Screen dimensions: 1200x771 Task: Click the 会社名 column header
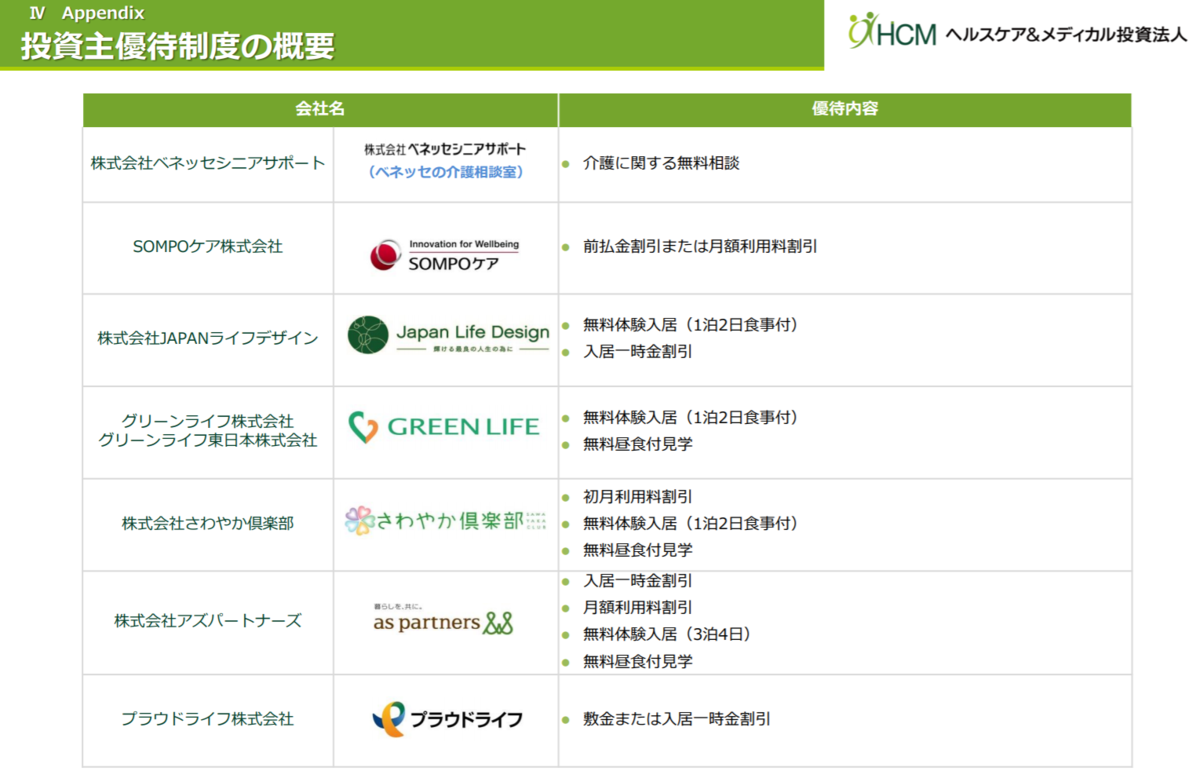click(320, 110)
